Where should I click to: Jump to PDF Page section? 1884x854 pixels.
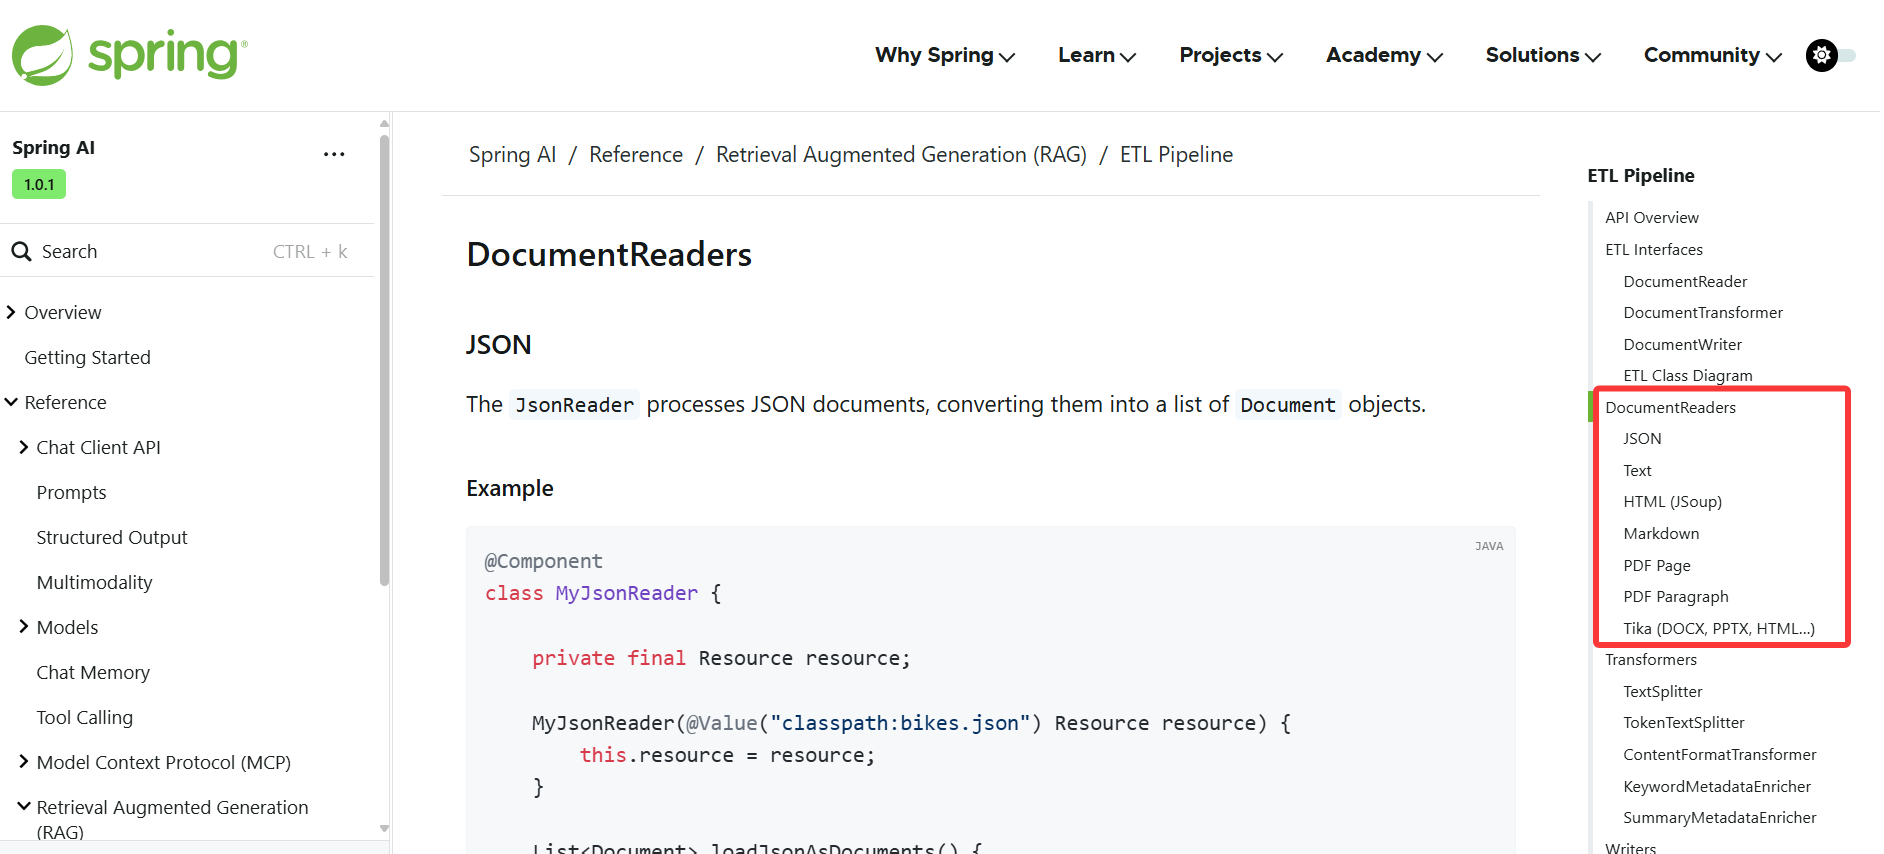click(1657, 565)
